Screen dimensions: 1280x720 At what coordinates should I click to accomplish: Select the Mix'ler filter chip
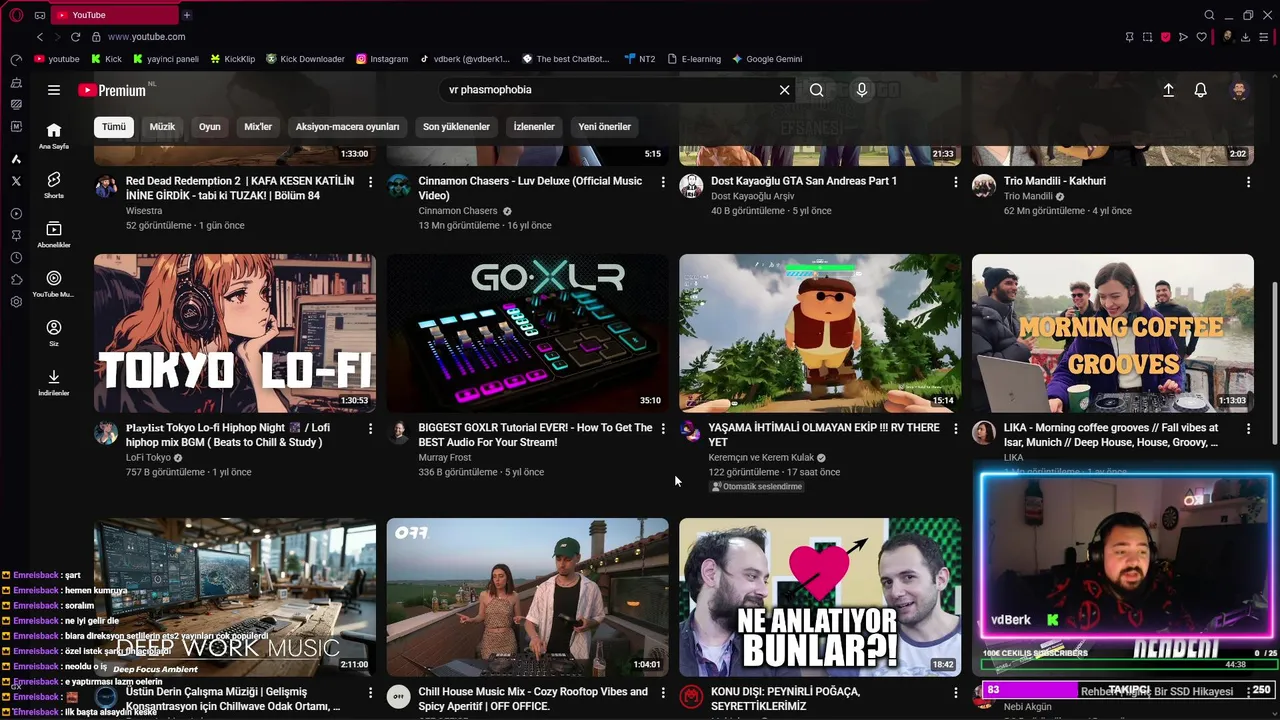coord(258,127)
